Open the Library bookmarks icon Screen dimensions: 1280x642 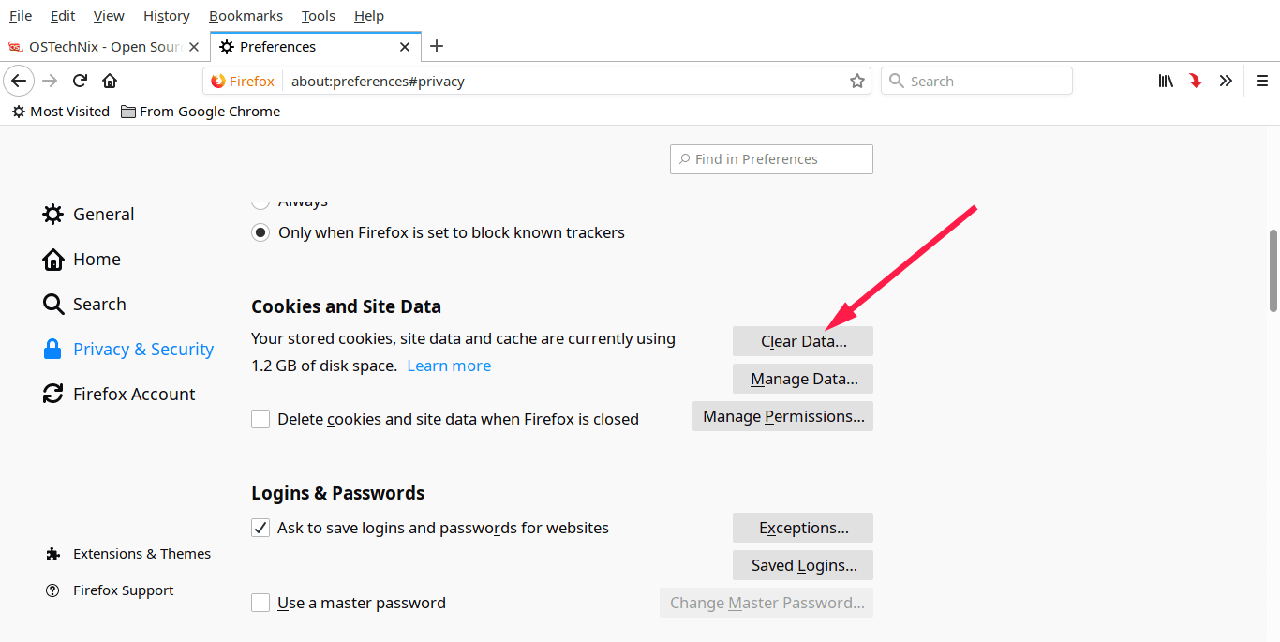[x=1166, y=81]
